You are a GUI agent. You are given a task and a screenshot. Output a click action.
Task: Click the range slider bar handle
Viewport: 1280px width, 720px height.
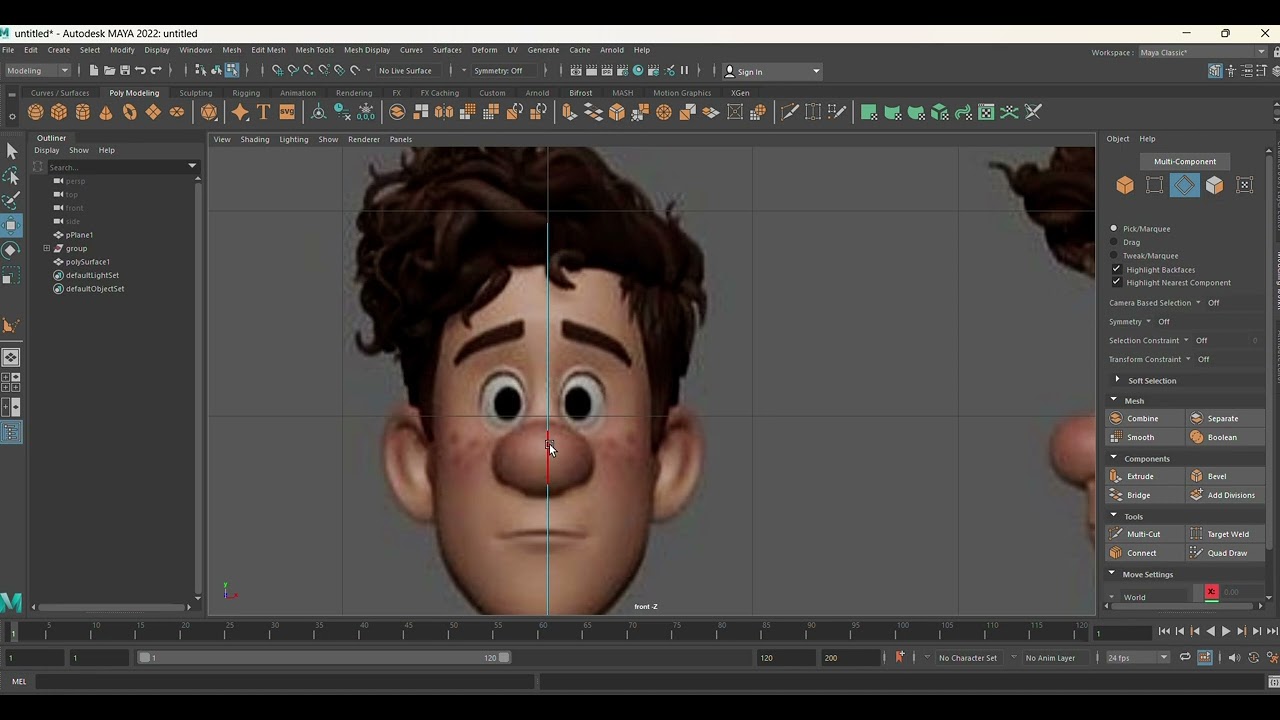pos(324,657)
